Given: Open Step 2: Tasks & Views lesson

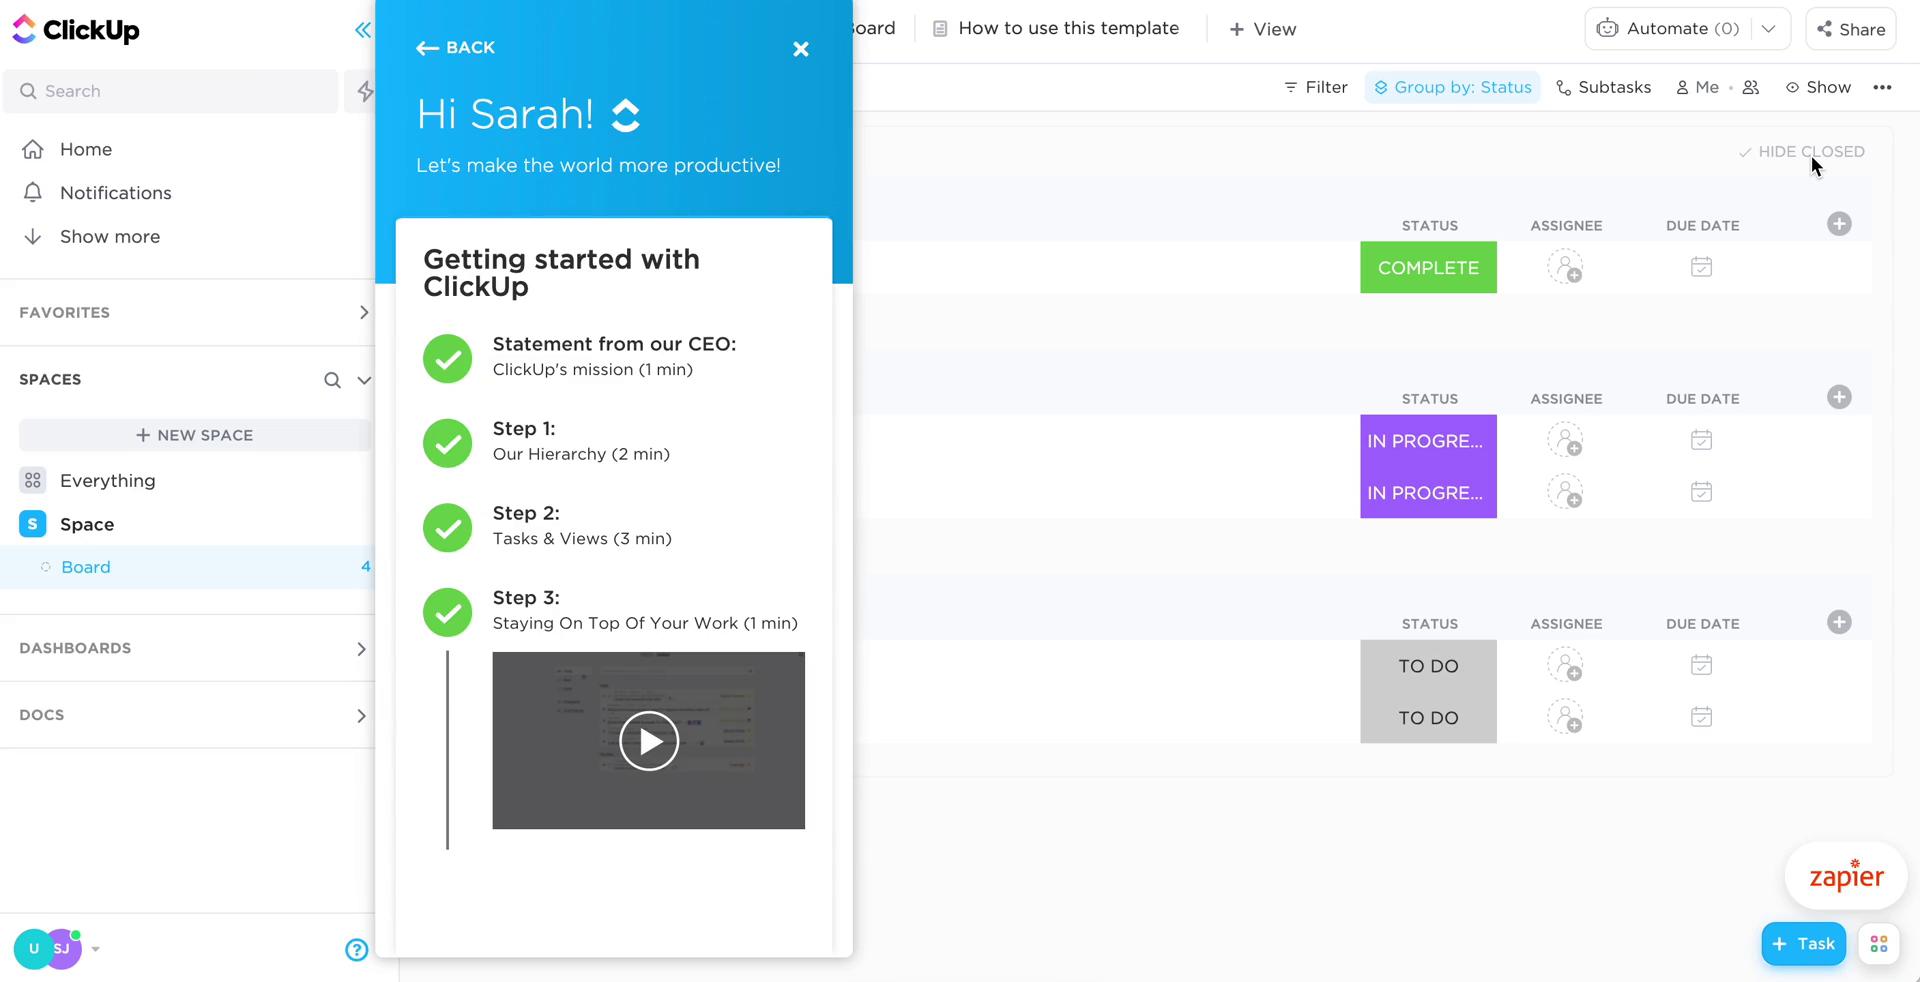Looking at the screenshot, I should point(582,526).
